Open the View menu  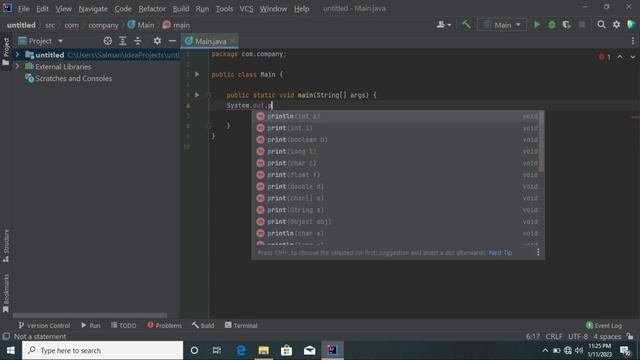(x=63, y=9)
